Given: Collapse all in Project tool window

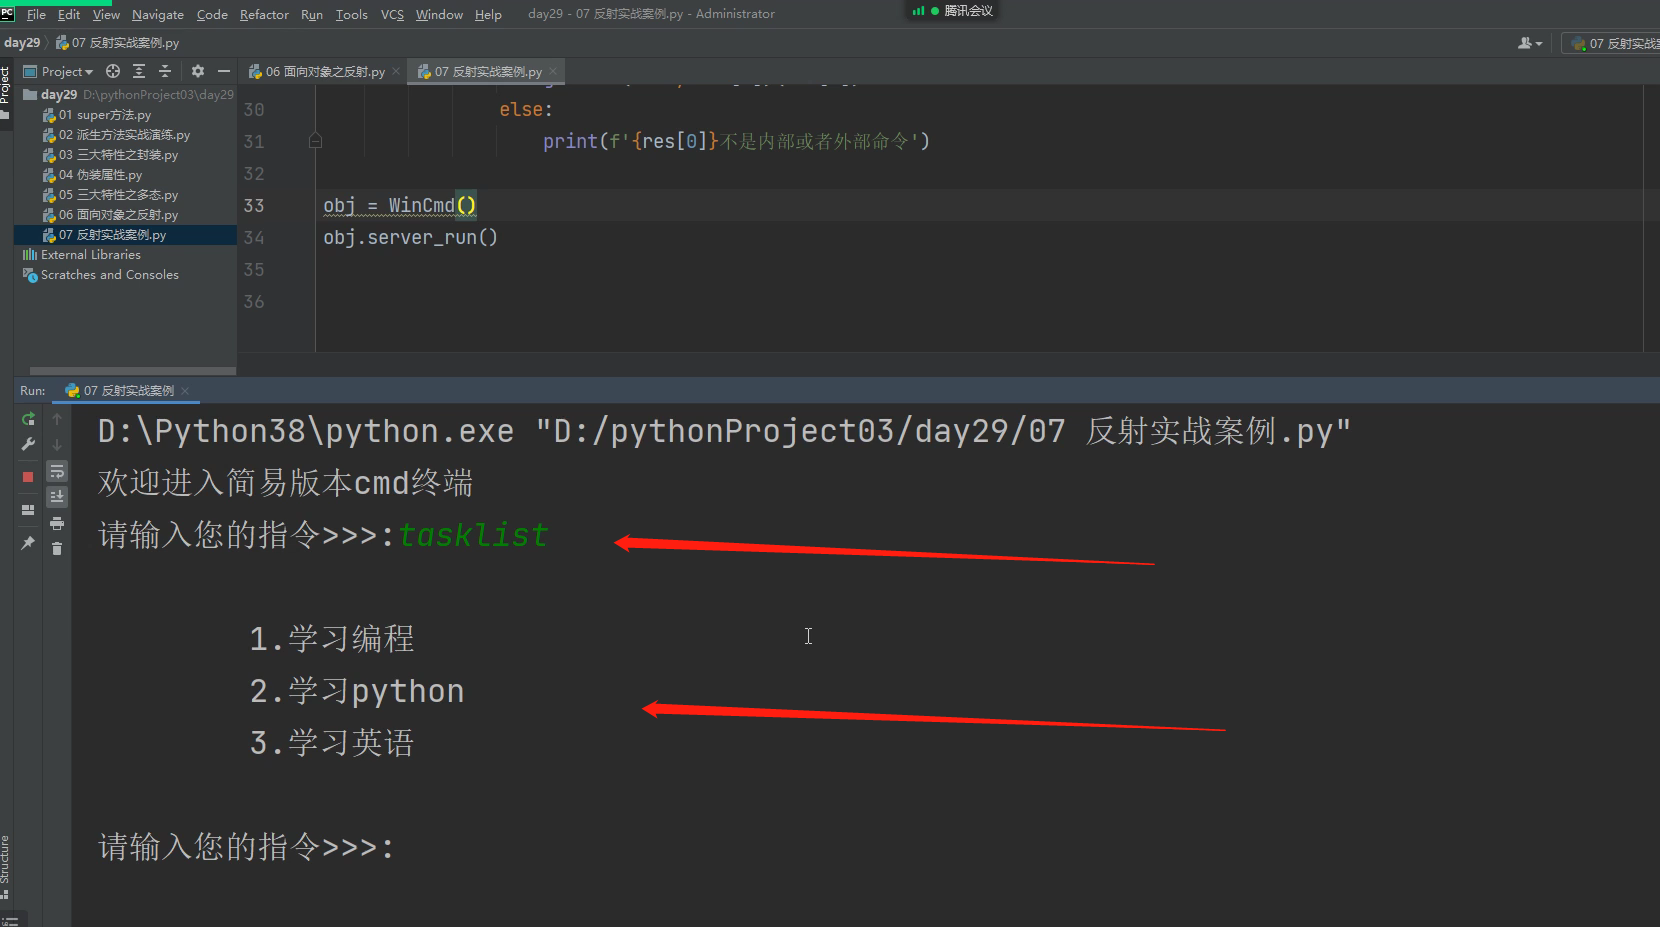Looking at the screenshot, I should point(165,71).
